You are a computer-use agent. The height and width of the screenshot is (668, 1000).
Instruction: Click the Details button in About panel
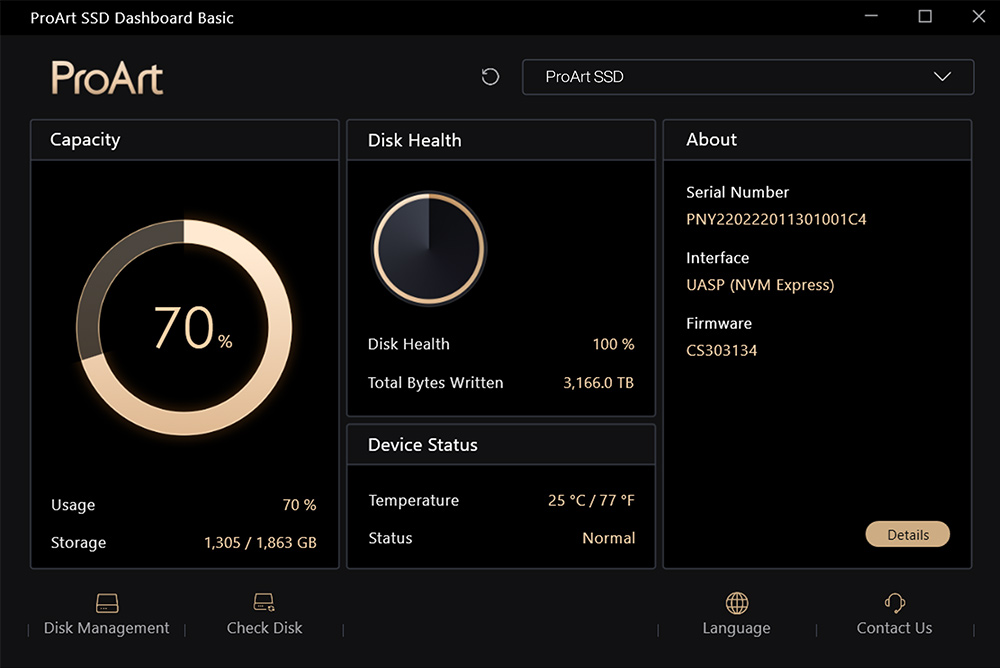tap(908, 535)
